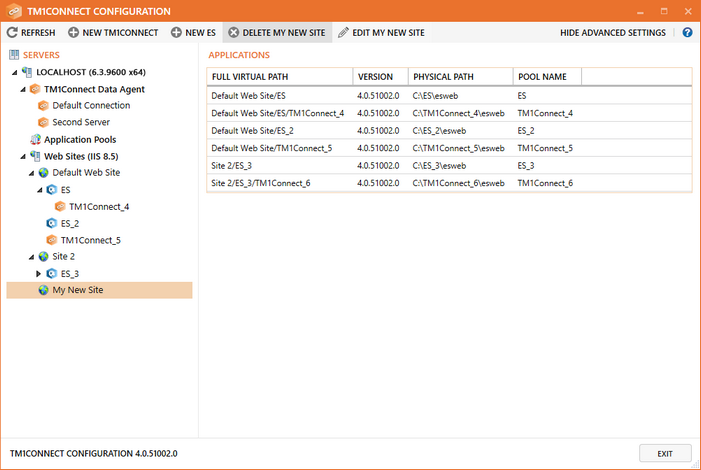The height and width of the screenshot is (470, 701).
Task: Click the ES application blue icon
Action: point(52,190)
